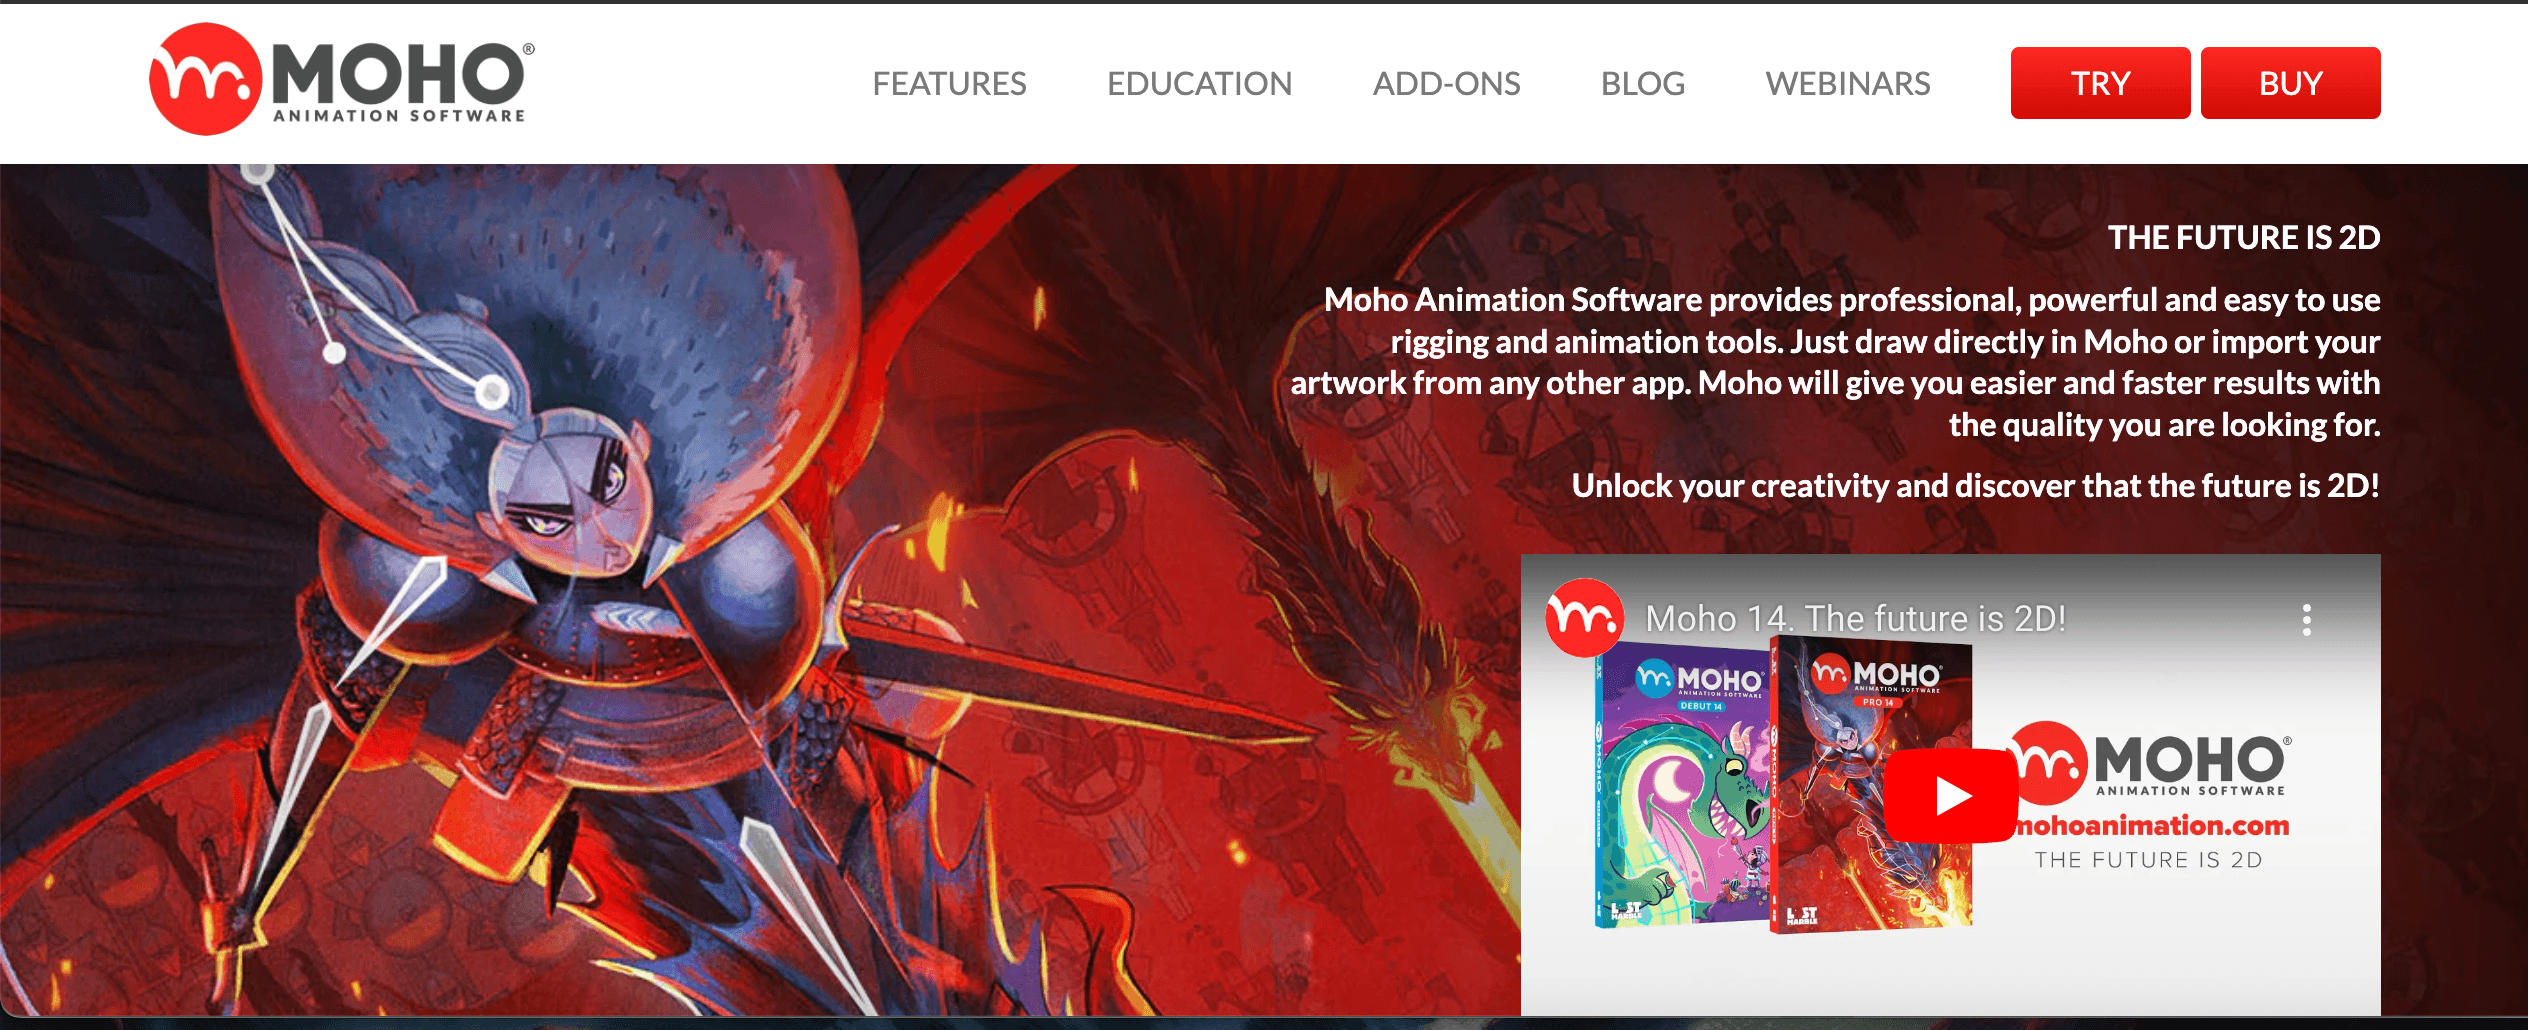Viewport: 2528px width, 1030px height.
Task: Play the Moho 14 YouTube video
Action: (1950, 796)
